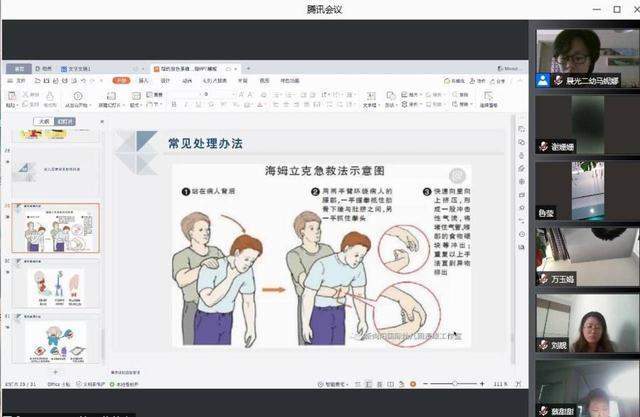This screenshot has width=640, height=417.
Task: Open the 动画 ribbon tab
Action: click(x=187, y=81)
